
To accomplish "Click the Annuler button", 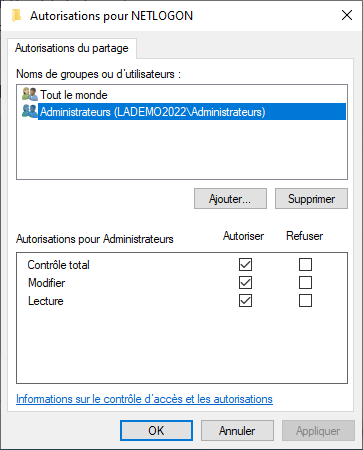I will 237,431.
